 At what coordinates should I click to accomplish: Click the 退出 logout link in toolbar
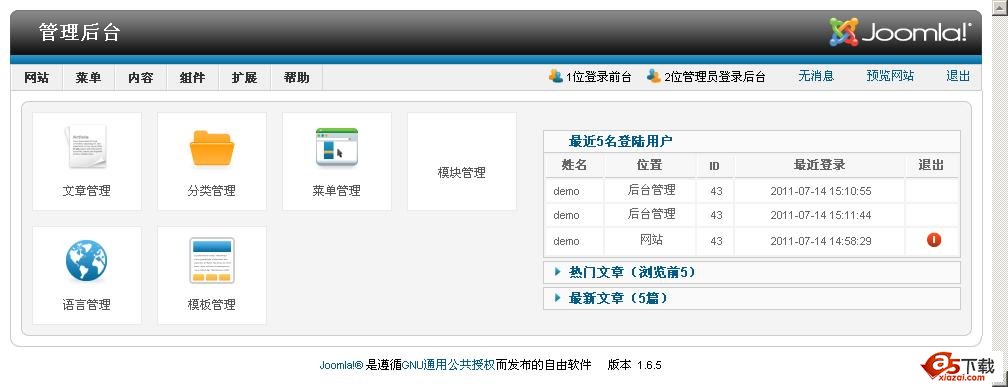[x=958, y=76]
